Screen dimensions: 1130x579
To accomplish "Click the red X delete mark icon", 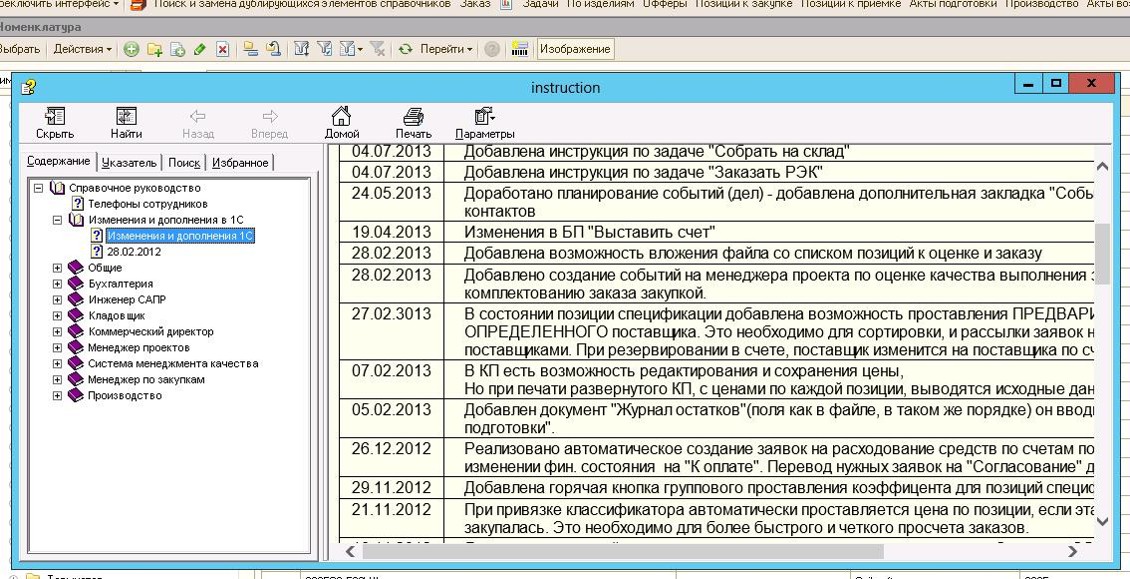I will coord(223,49).
